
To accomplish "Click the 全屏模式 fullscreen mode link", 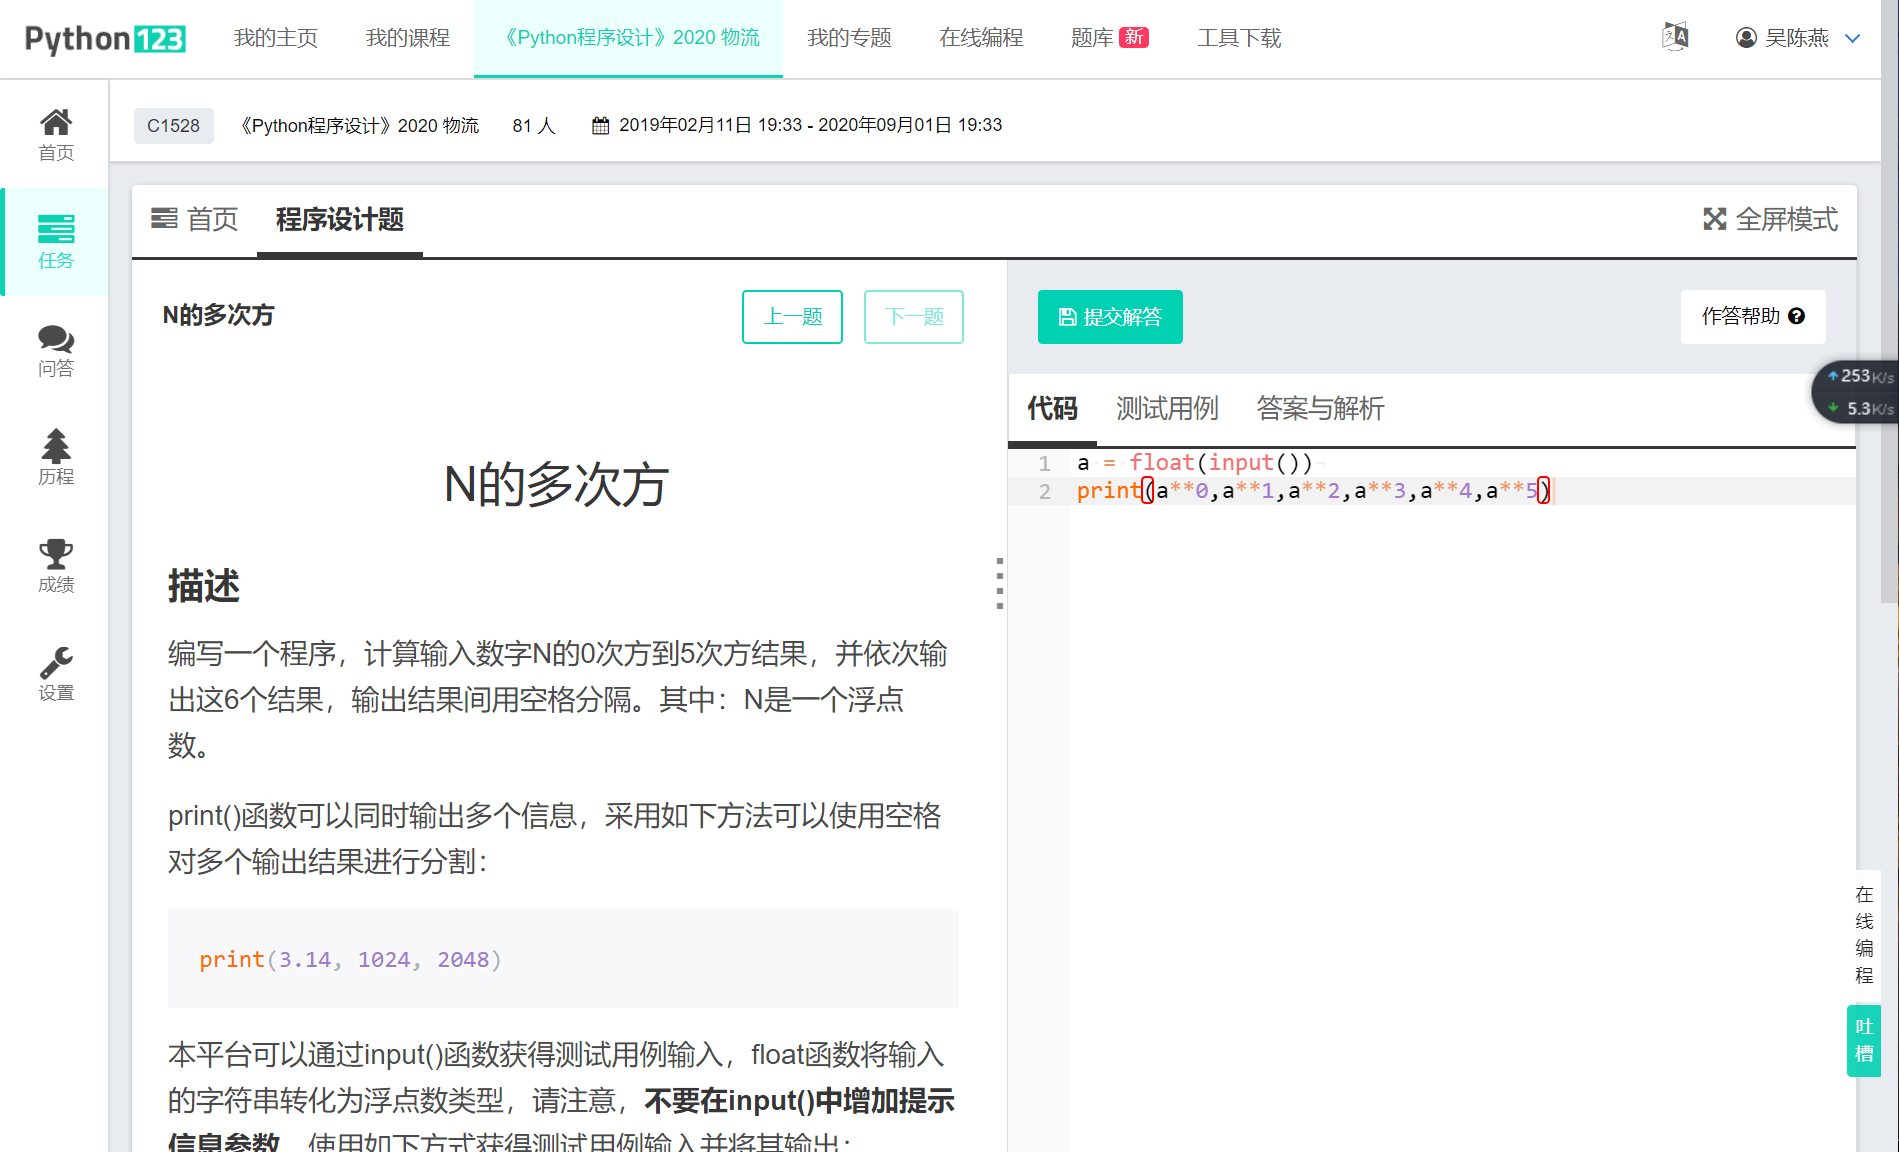I will tap(1771, 219).
